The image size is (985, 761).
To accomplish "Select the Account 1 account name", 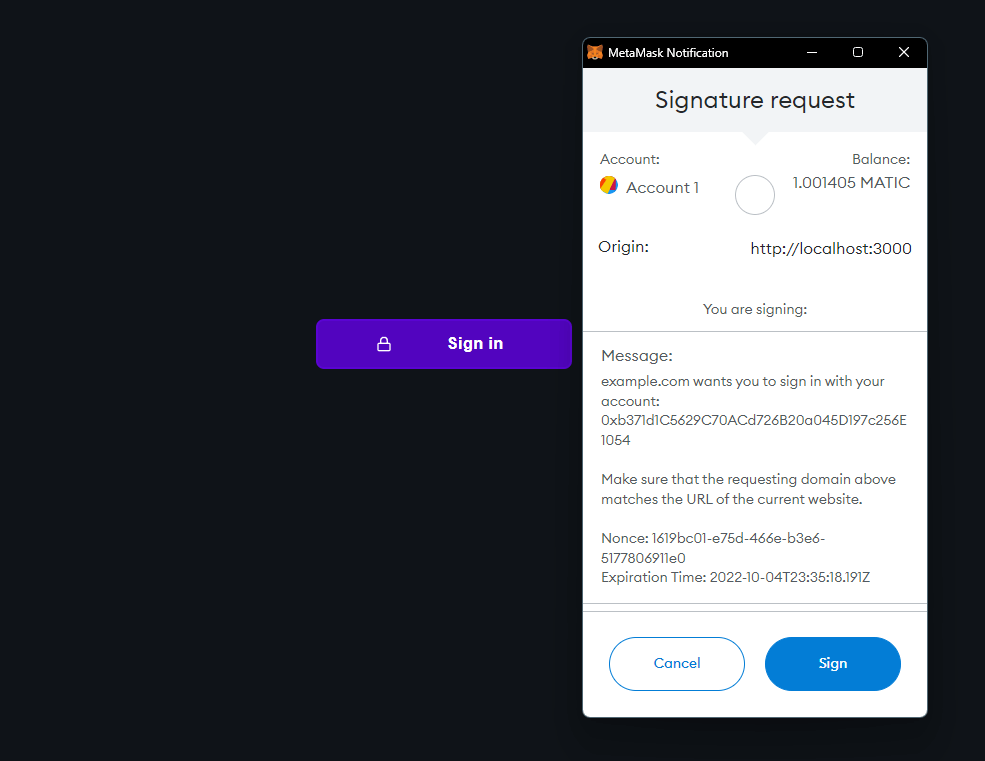I will pyautogui.click(x=661, y=187).
